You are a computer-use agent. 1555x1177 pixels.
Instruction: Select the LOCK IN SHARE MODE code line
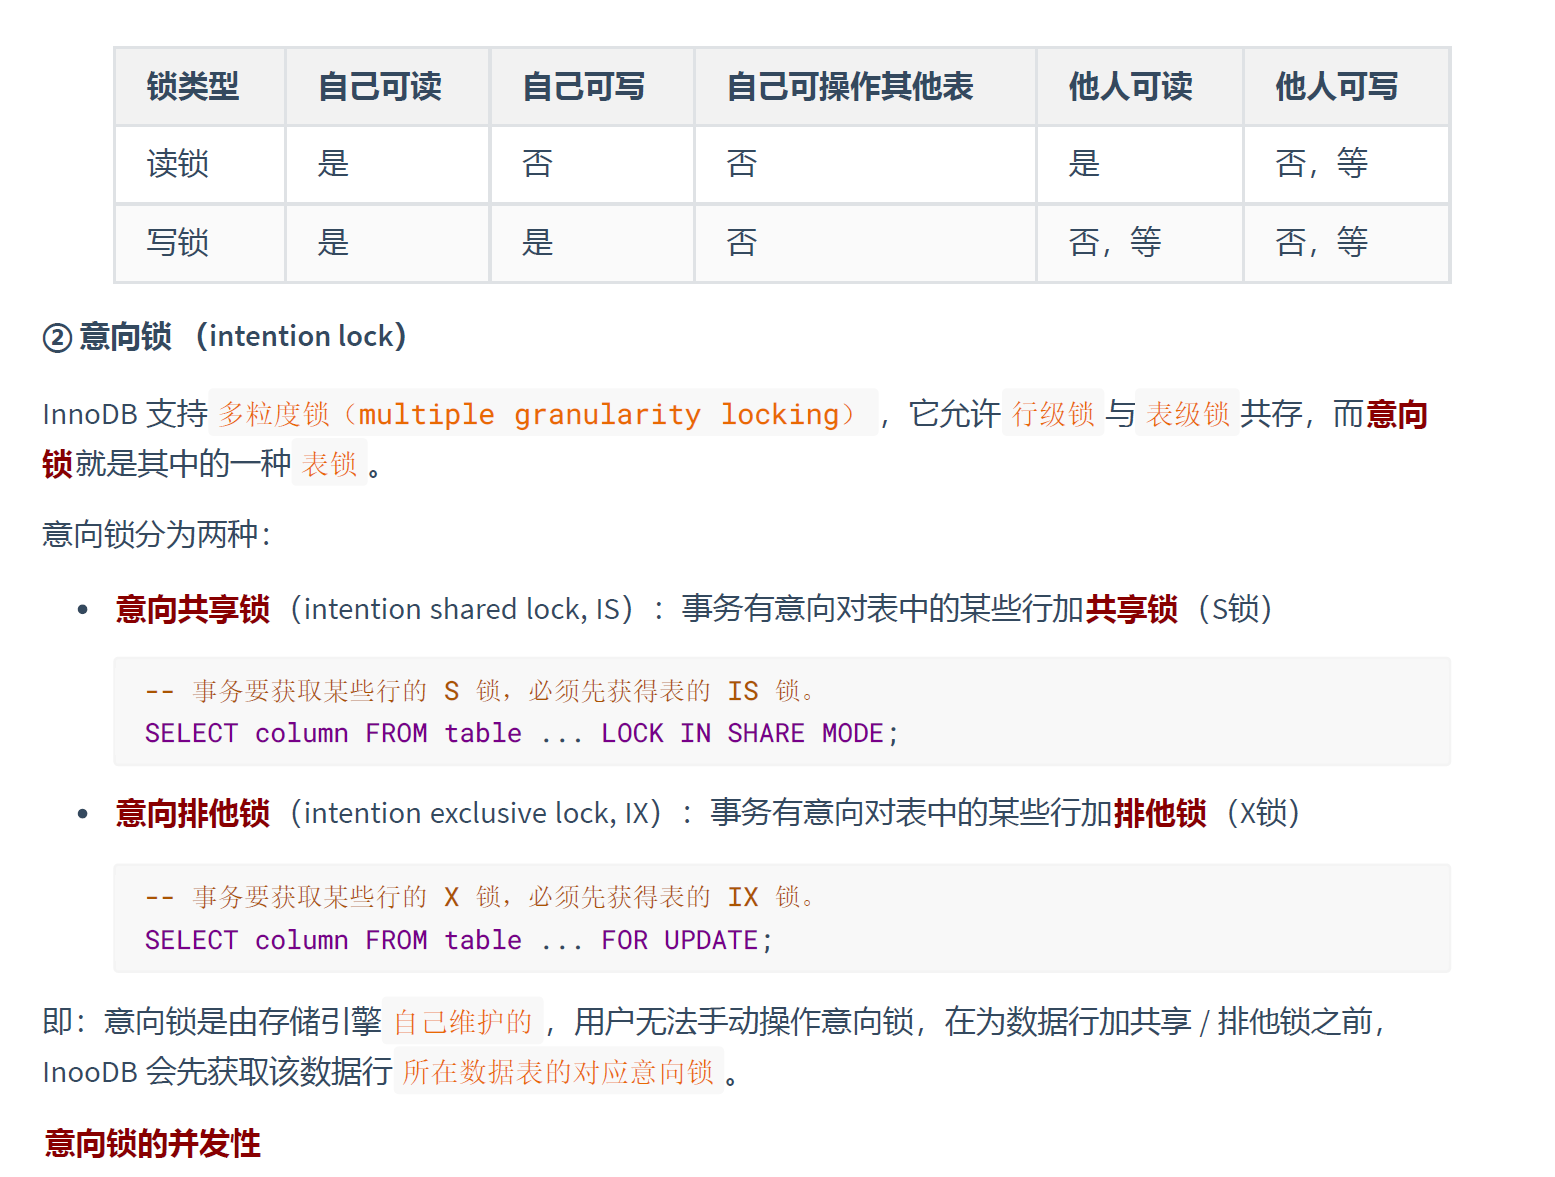tap(521, 733)
